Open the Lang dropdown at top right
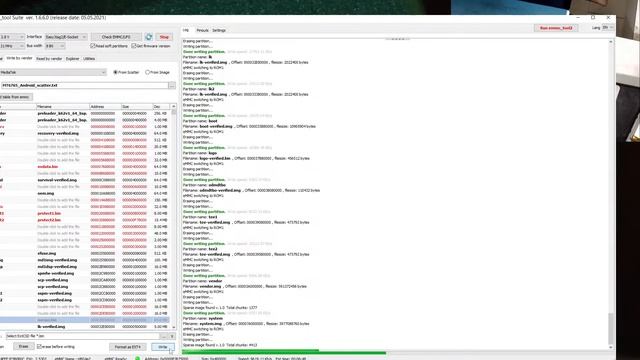 [608, 28]
